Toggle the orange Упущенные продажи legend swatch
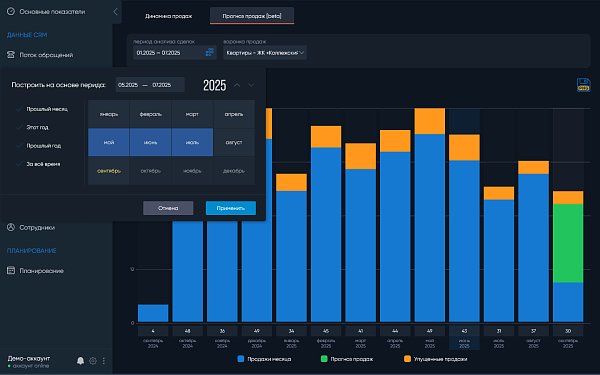The width and height of the screenshot is (600, 375). coord(407,359)
